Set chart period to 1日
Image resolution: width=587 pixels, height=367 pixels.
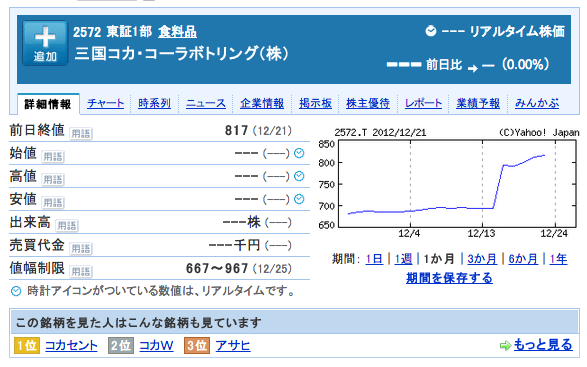[374, 259]
